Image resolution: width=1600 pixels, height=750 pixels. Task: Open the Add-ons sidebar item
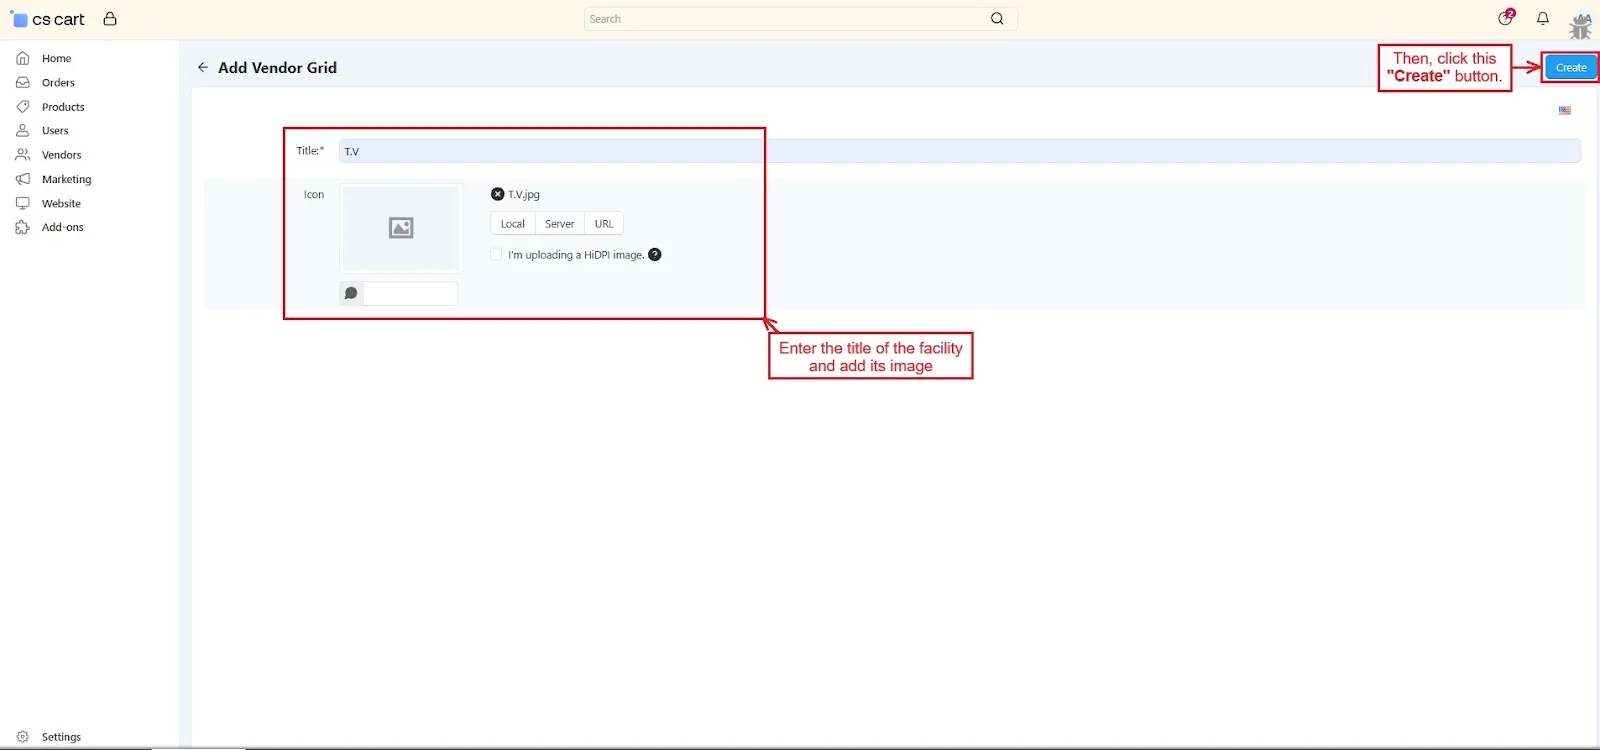62,227
